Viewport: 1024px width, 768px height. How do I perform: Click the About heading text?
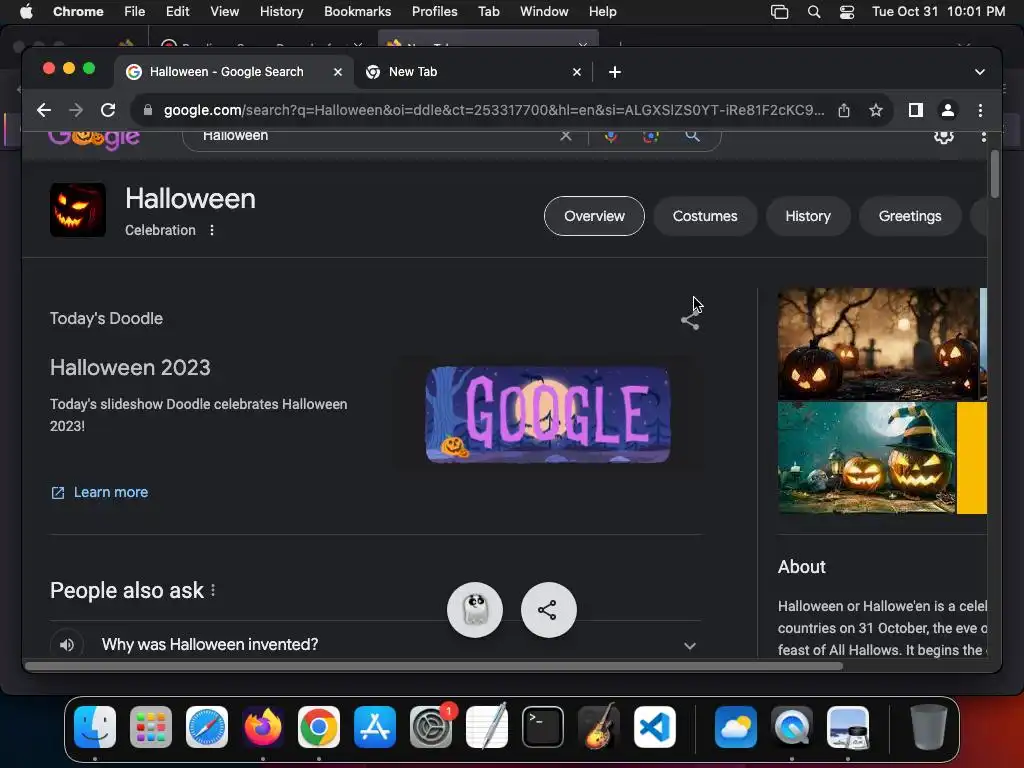coord(801,567)
